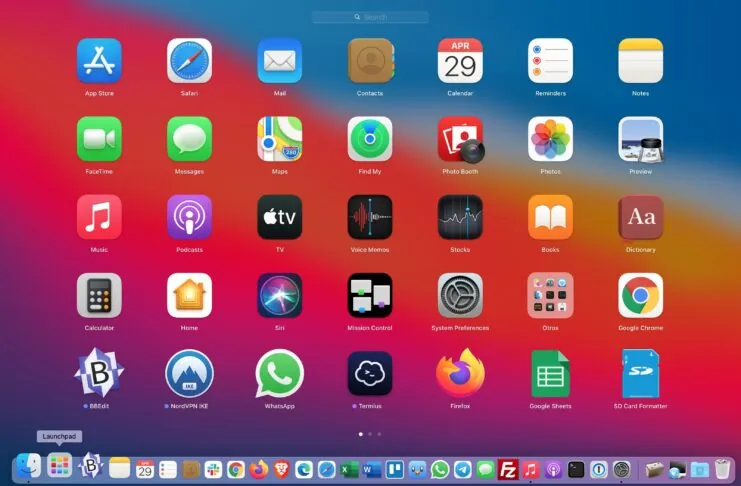Launch Slack from the Dock

tap(213, 469)
